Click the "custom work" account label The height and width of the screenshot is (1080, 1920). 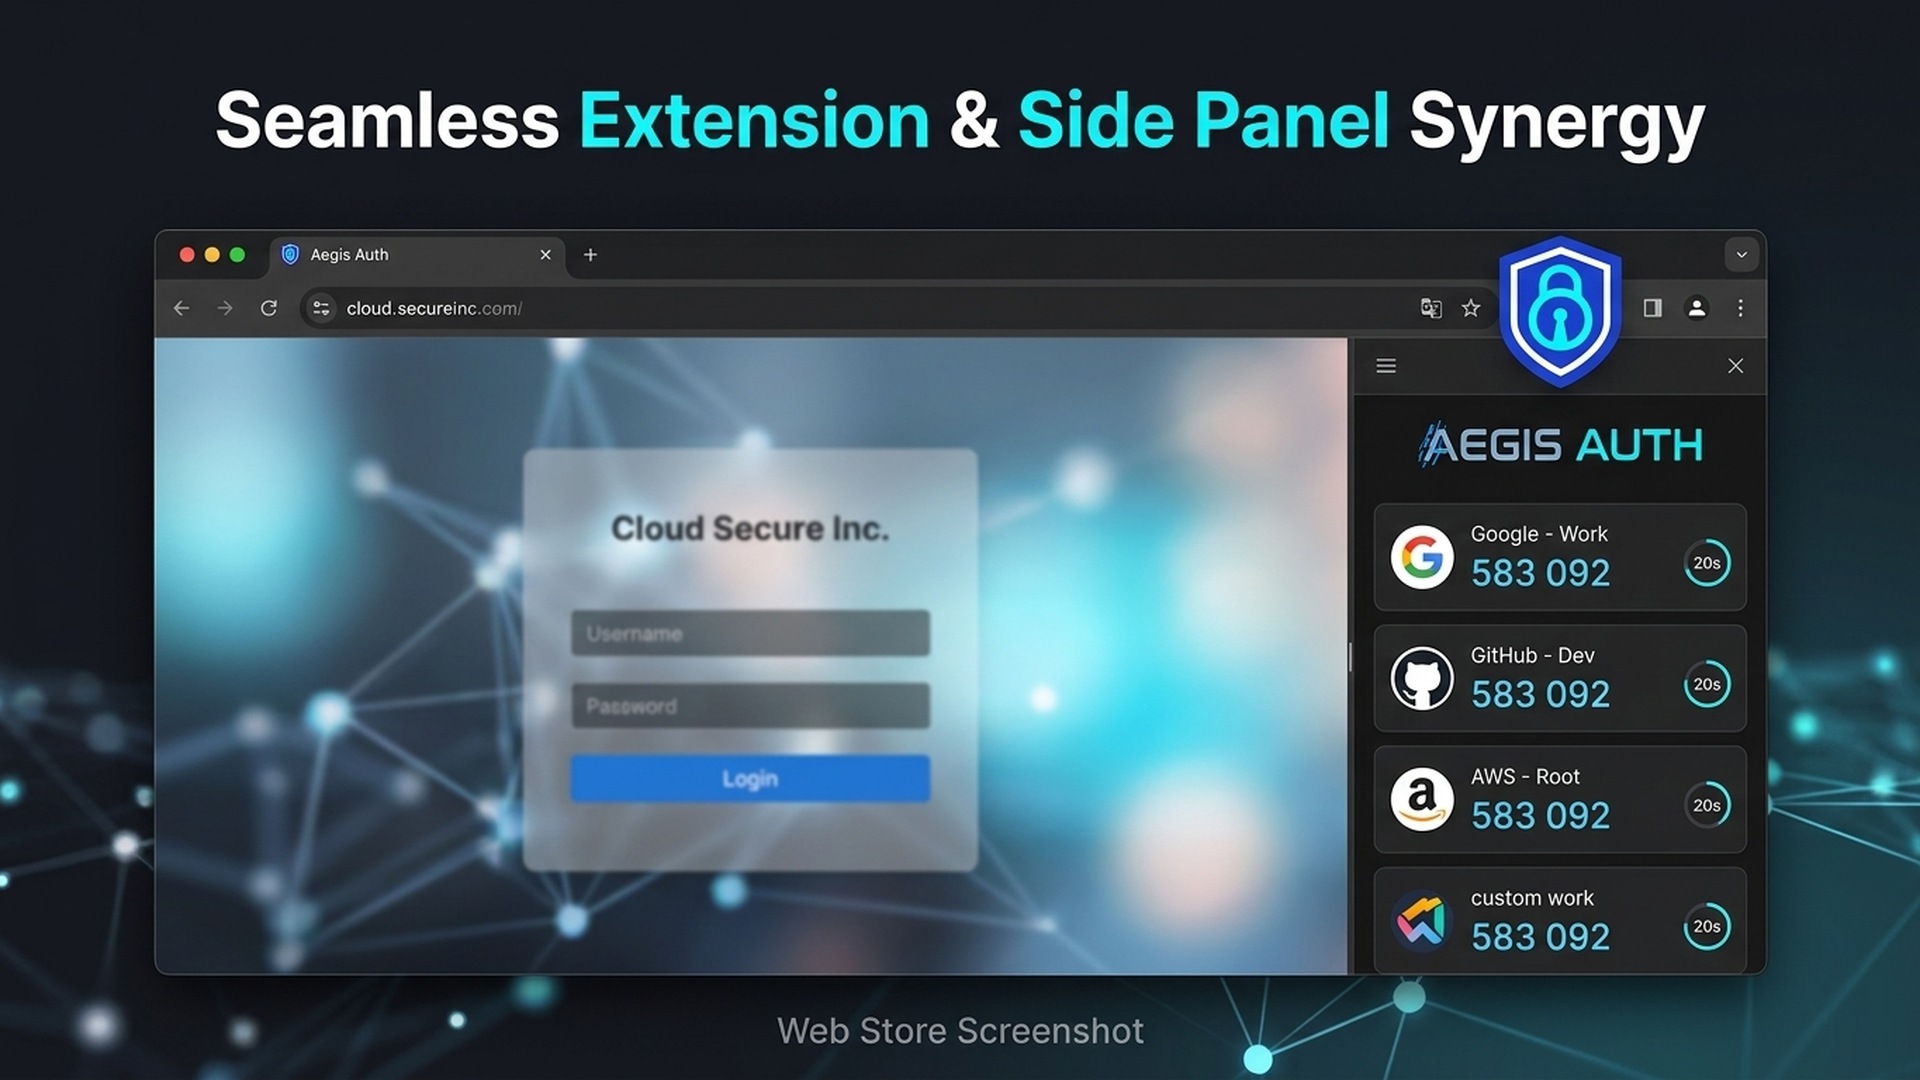coord(1532,898)
